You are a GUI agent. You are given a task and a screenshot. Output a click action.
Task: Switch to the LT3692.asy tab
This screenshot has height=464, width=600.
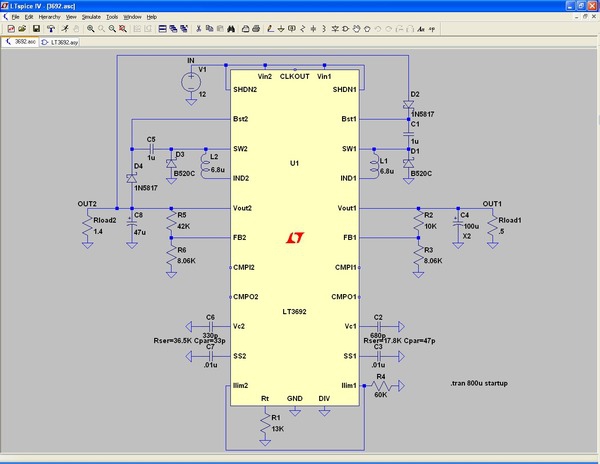(x=62, y=43)
